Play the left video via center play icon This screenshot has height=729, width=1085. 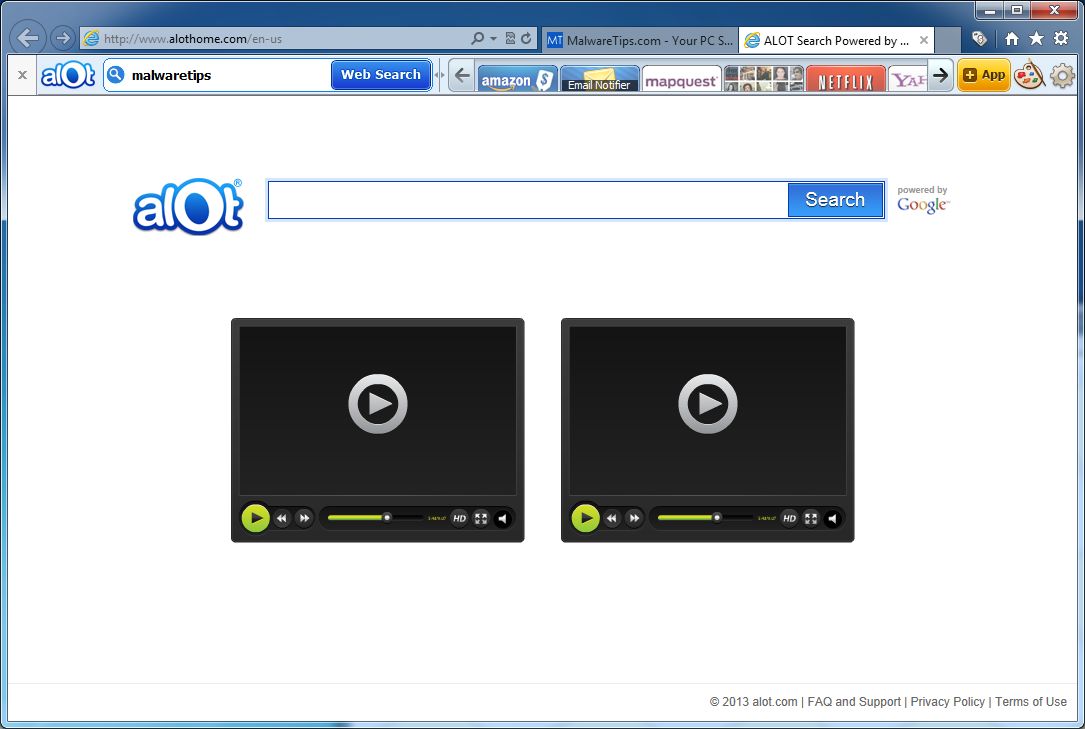tap(378, 404)
